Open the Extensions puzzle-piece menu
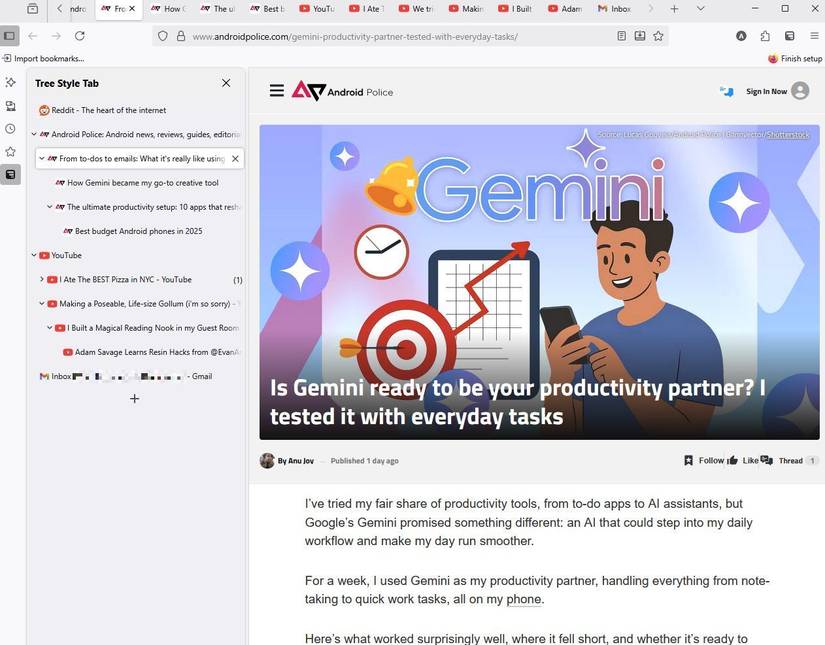Image resolution: width=825 pixels, height=645 pixels. (765, 36)
